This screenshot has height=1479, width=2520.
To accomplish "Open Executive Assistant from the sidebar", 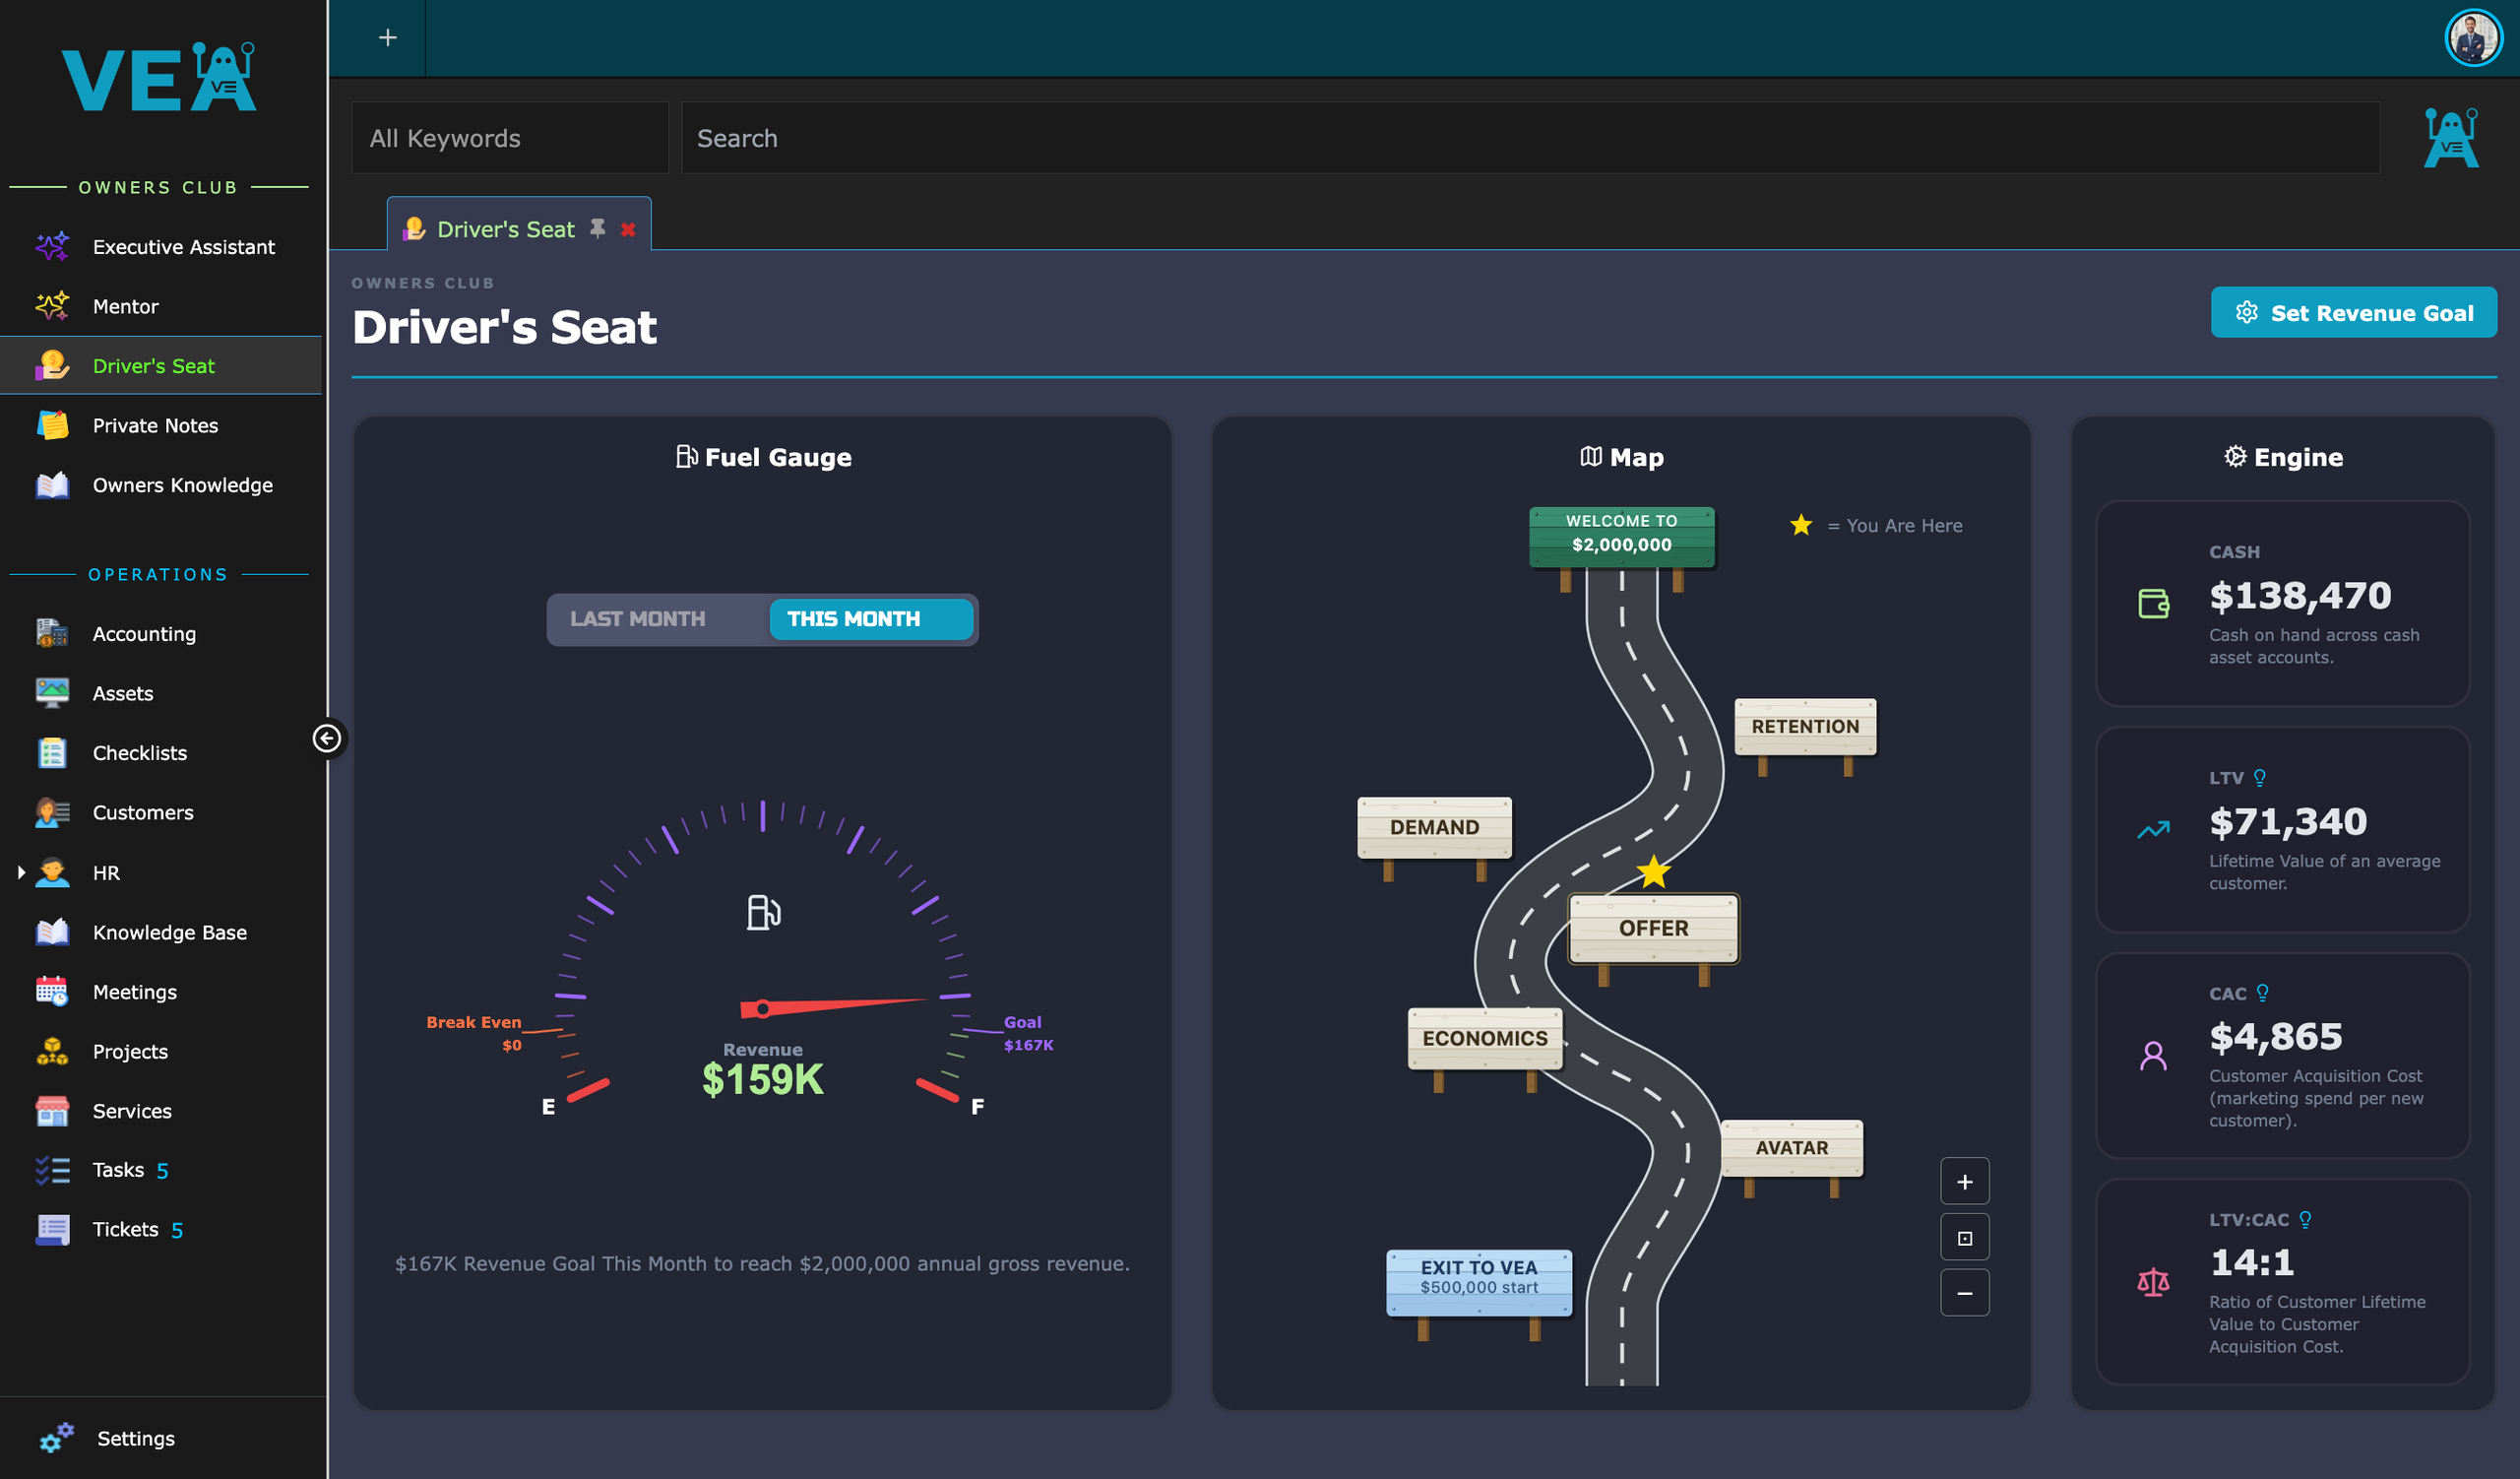I will pyautogui.click(x=161, y=247).
